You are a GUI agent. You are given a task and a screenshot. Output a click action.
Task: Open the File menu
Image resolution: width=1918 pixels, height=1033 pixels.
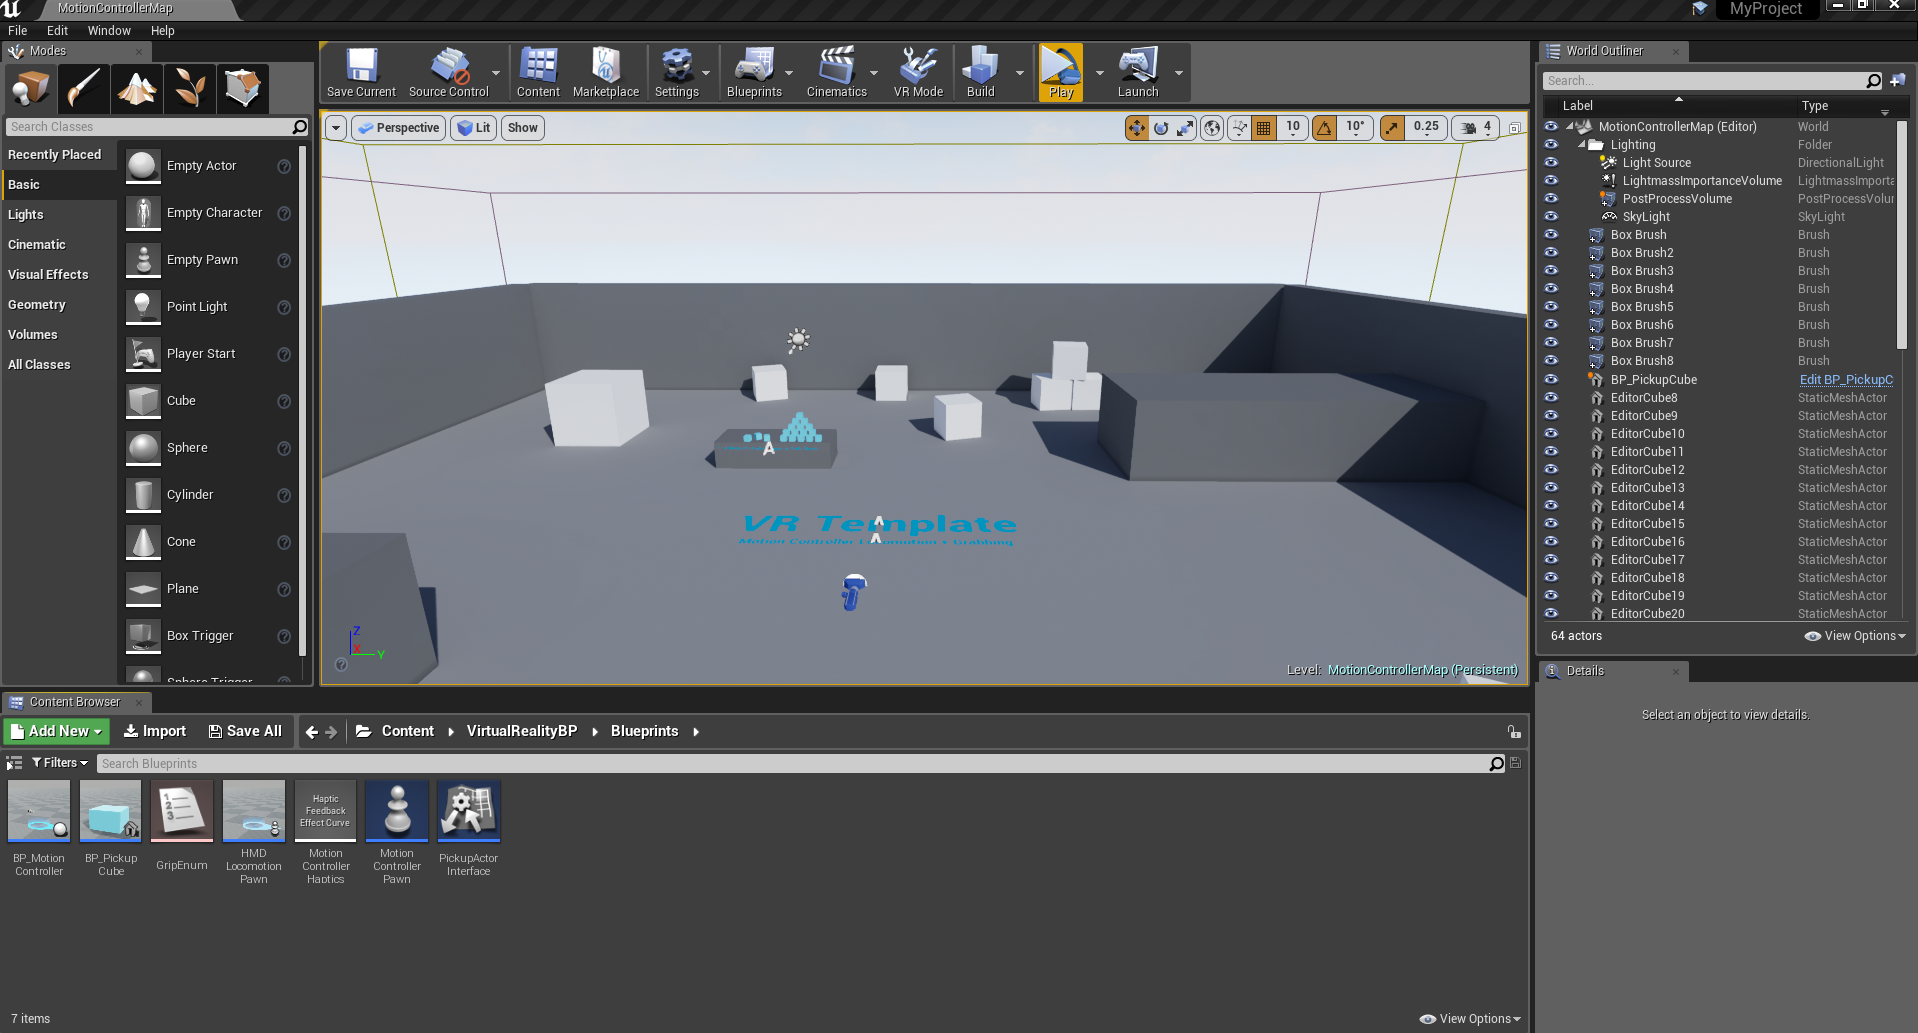(18, 31)
